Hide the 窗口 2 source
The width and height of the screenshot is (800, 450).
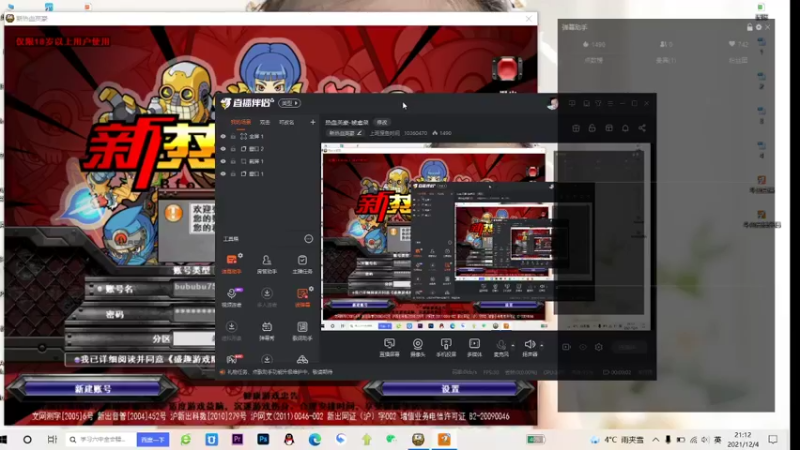click(x=223, y=149)
